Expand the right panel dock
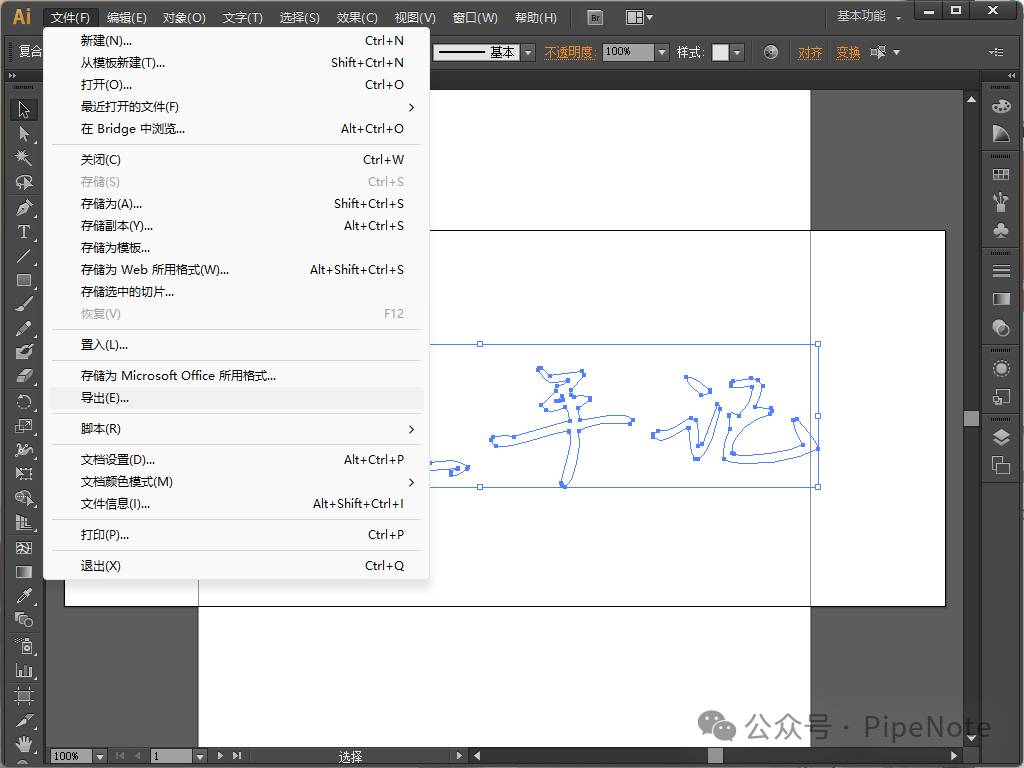This screenshot has height=768, width=1024. (x=1012, y=76)
